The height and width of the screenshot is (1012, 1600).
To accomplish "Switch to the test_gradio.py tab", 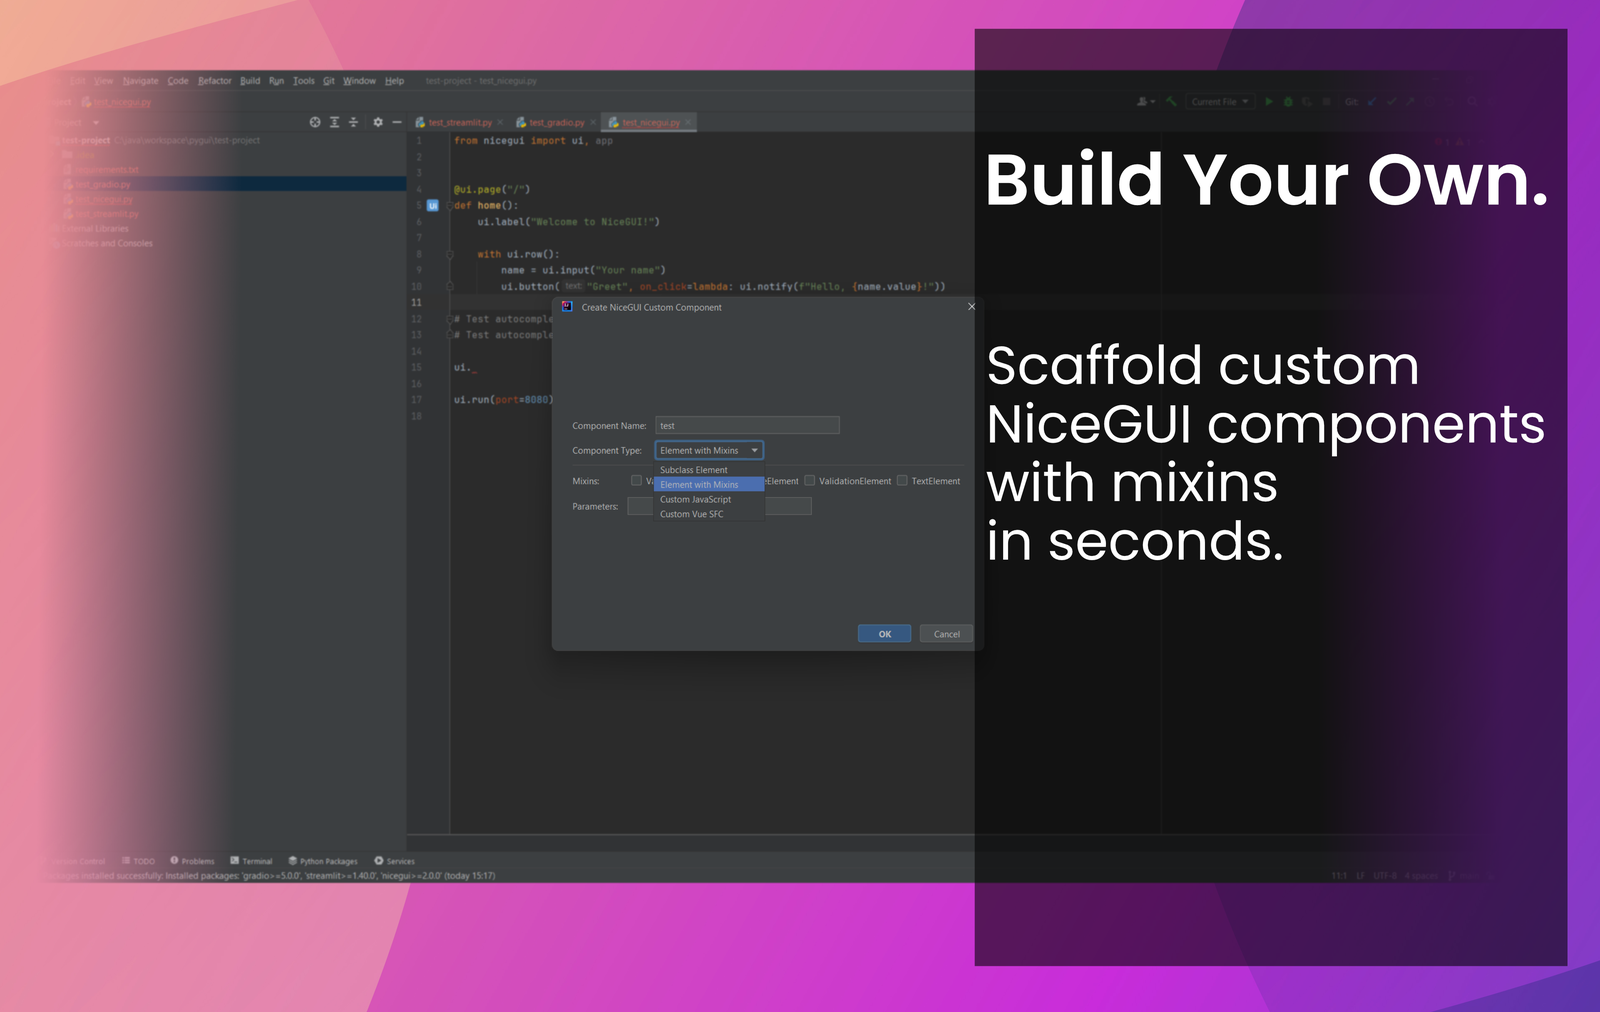I will tap(556, 123).
